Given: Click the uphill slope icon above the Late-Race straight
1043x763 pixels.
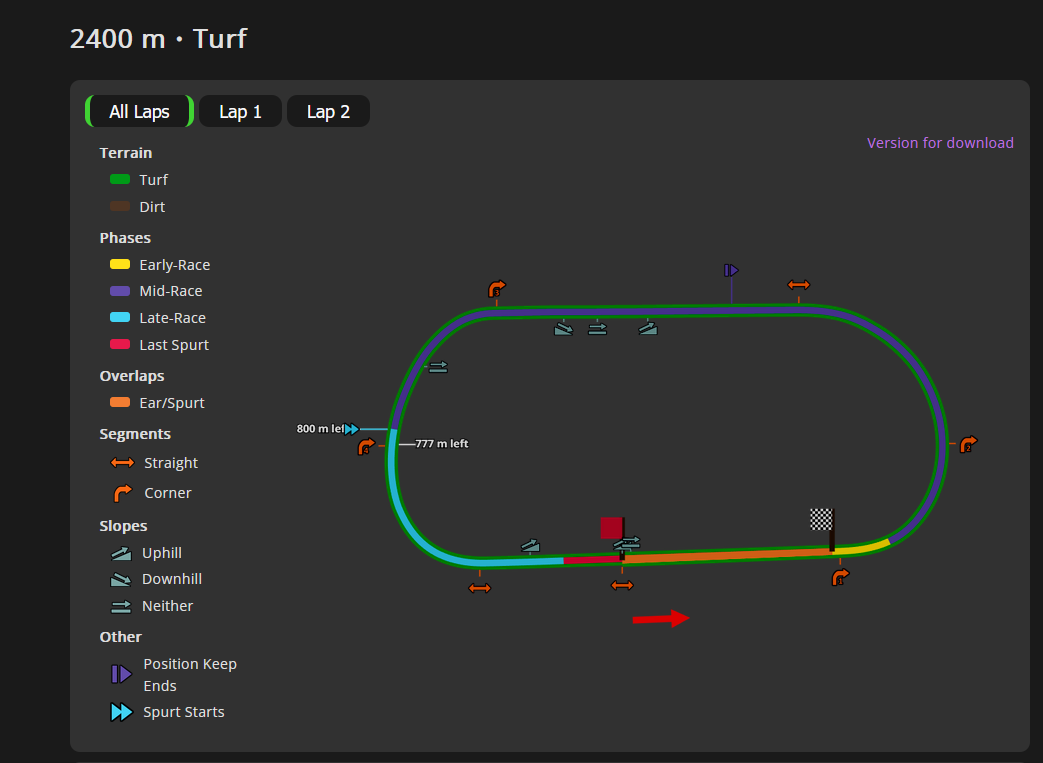Looking at the screenshot, I should point(530,546).
